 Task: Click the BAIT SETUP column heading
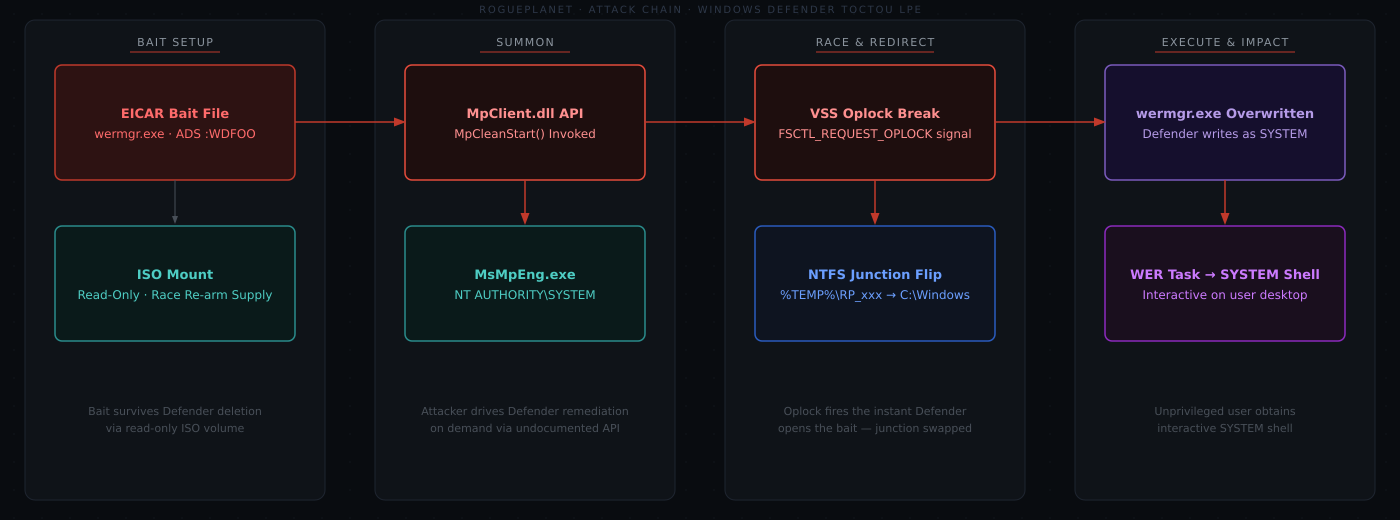click(175, 42)
